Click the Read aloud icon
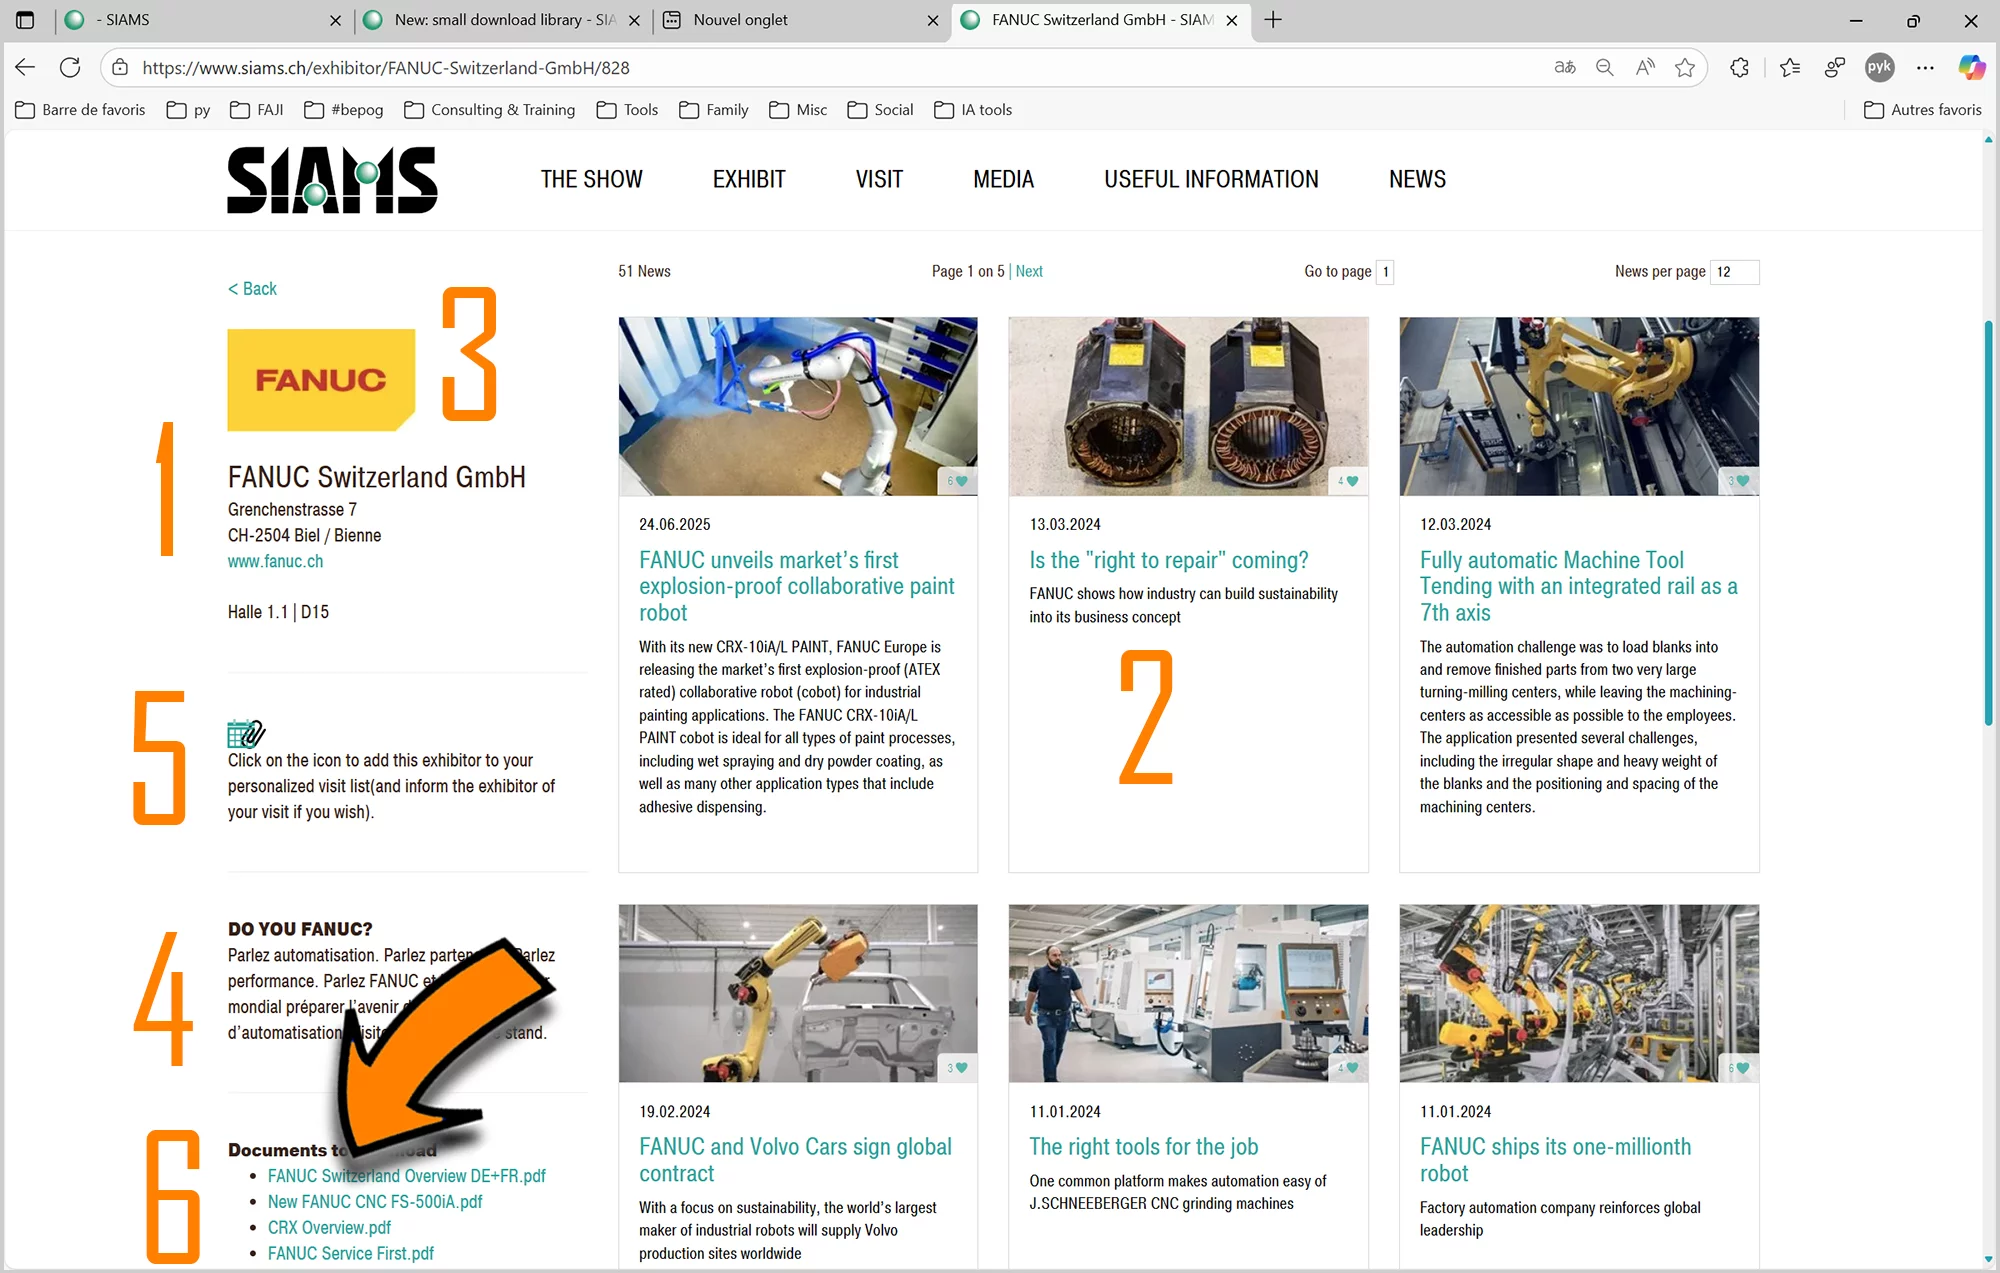2000x1273 pixels. [x=1645, y=67]
